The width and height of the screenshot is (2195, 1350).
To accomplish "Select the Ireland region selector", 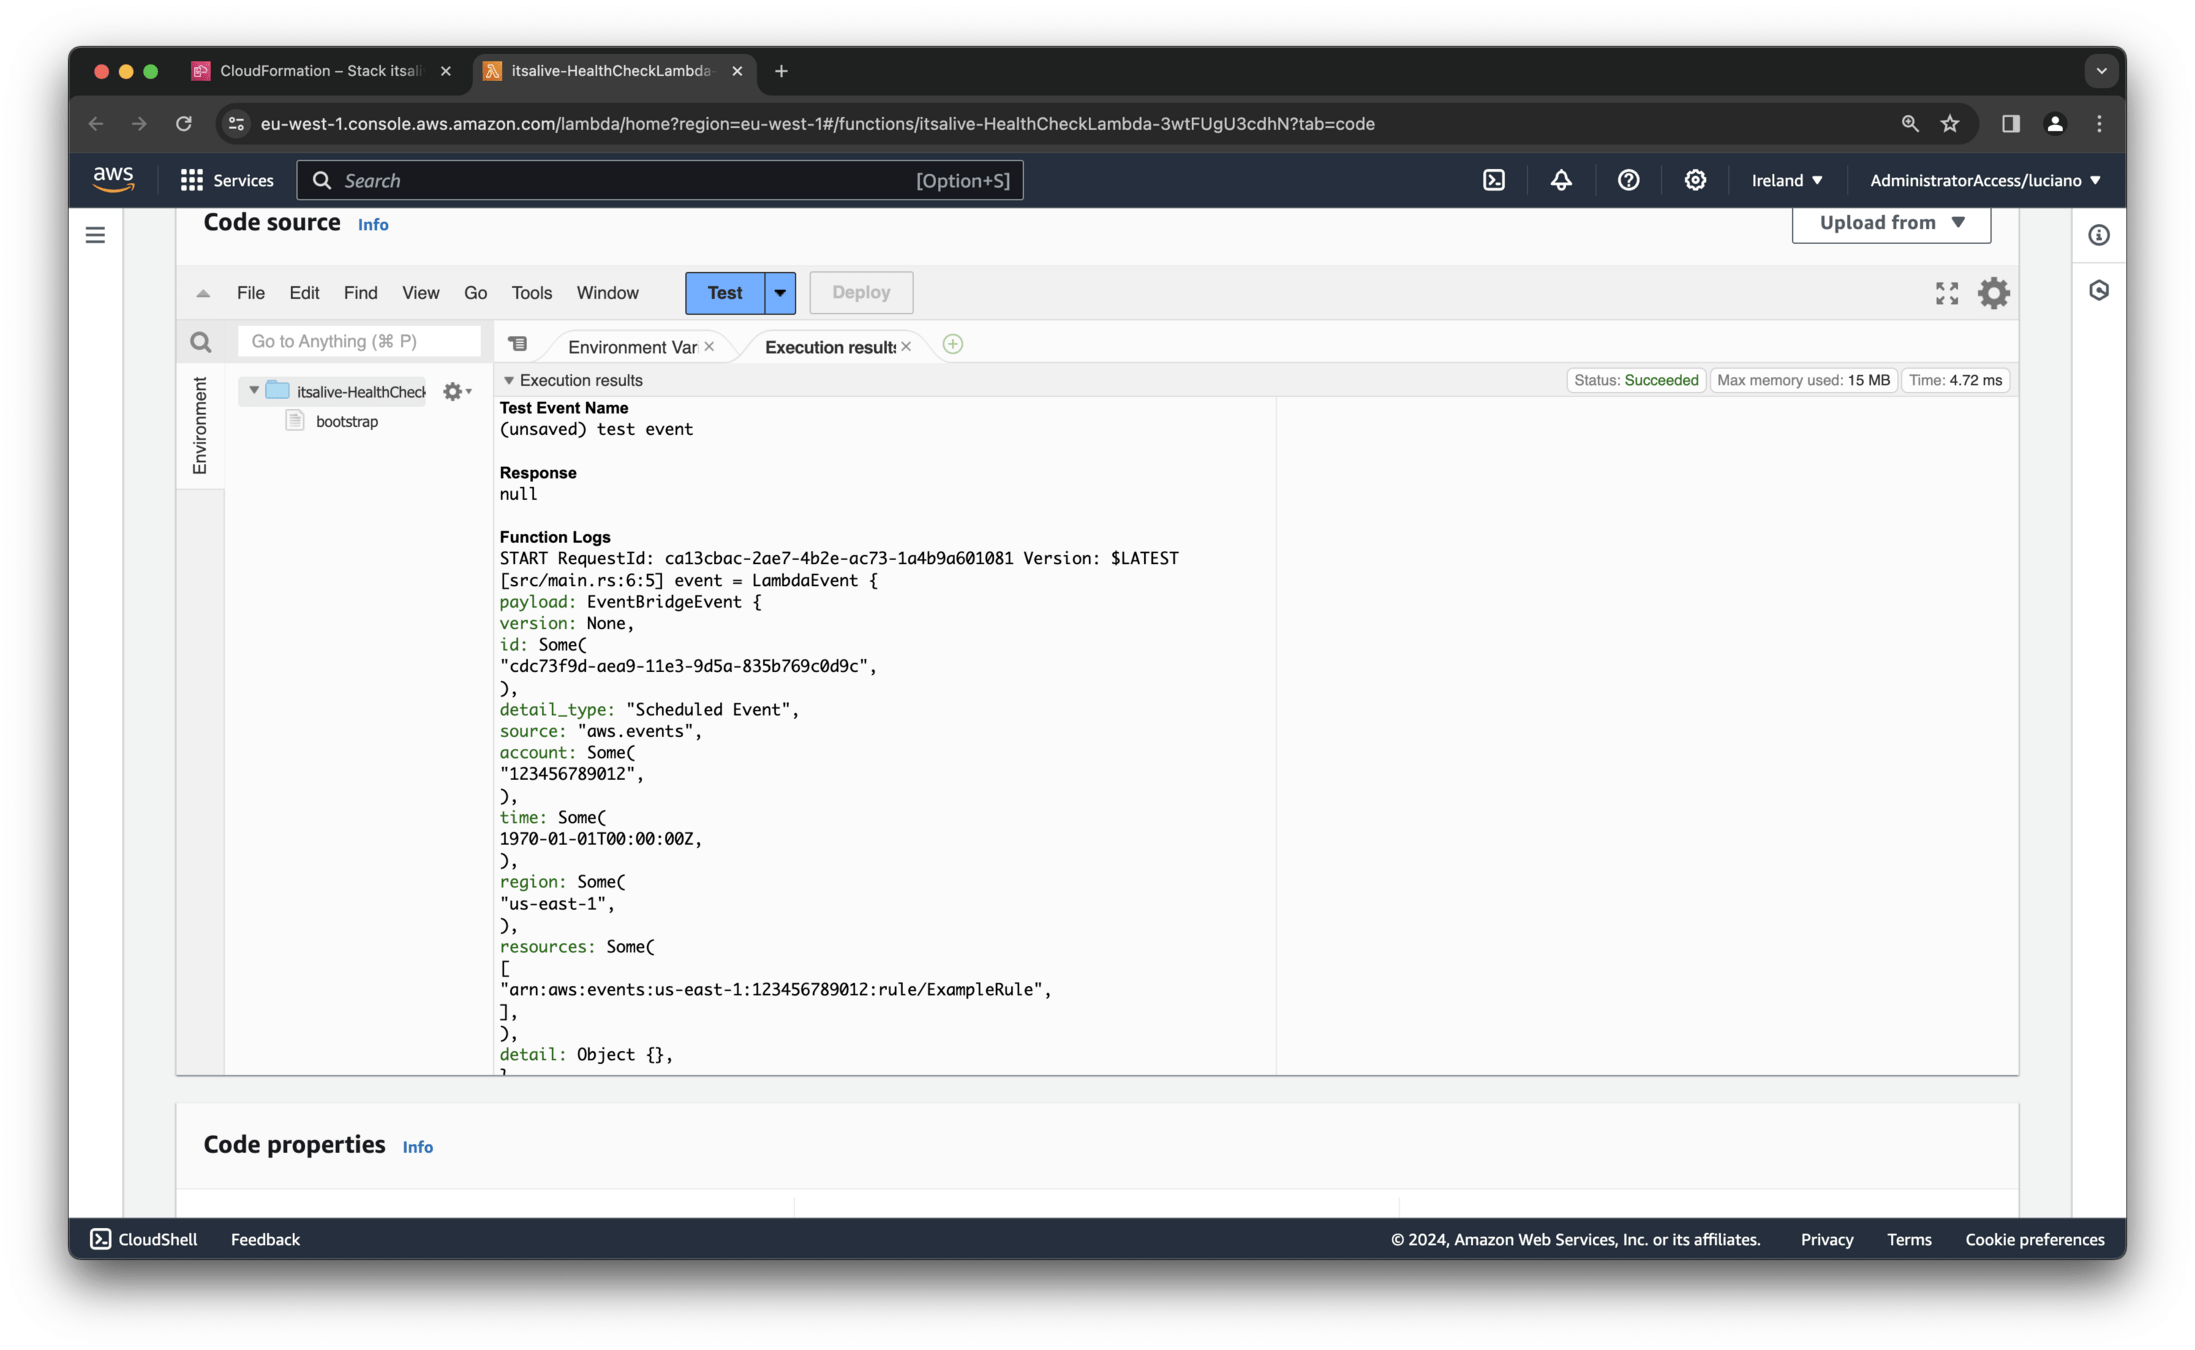I will [1786, 180].
